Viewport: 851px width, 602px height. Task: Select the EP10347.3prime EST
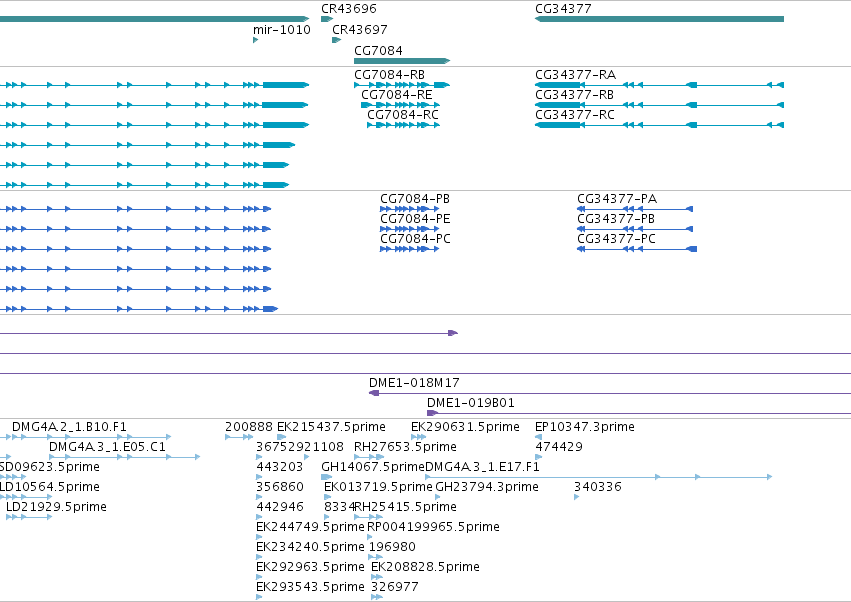tap(585, 427)
